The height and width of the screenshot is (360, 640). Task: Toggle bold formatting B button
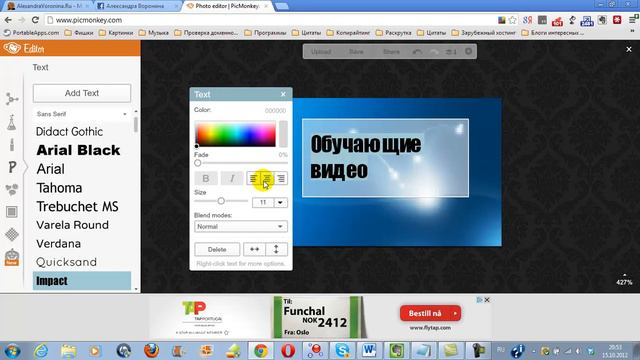[206, 178]
